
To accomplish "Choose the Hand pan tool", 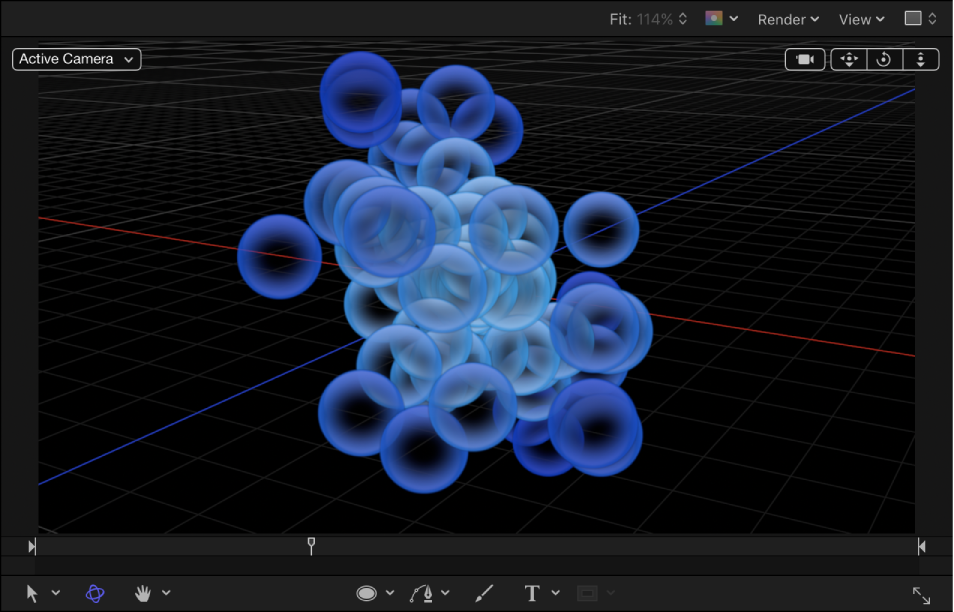I will (141, 593).
